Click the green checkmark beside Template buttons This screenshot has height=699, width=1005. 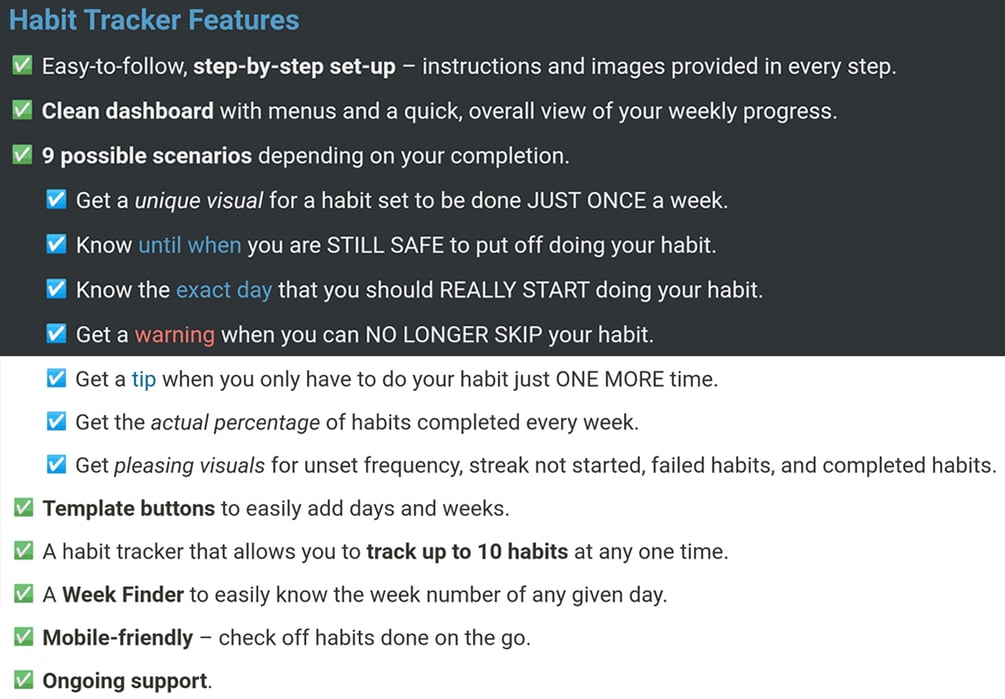(22, 508)
